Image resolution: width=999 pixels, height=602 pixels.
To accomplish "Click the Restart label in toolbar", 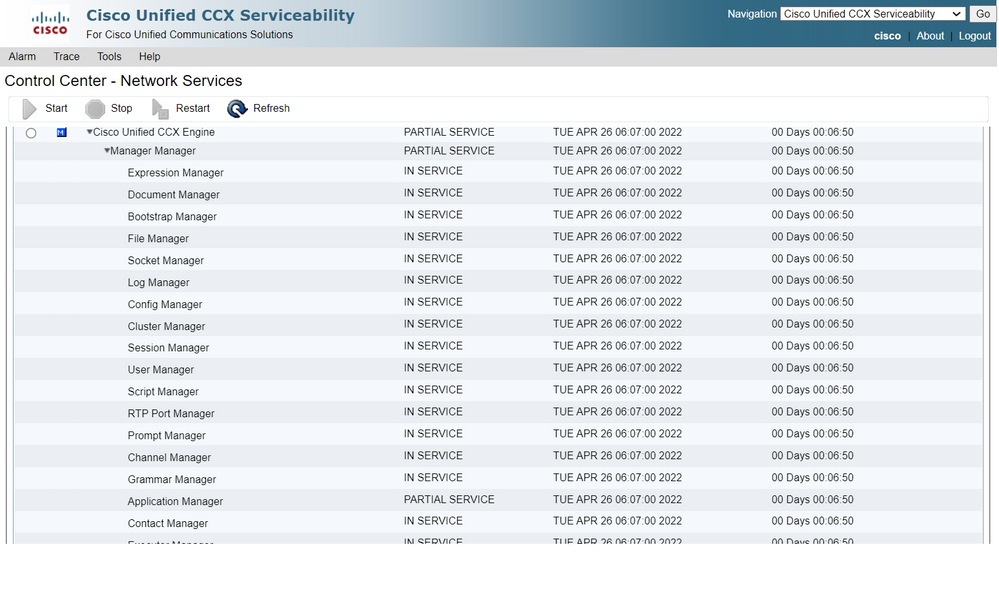I will click(x=192, y=108).
